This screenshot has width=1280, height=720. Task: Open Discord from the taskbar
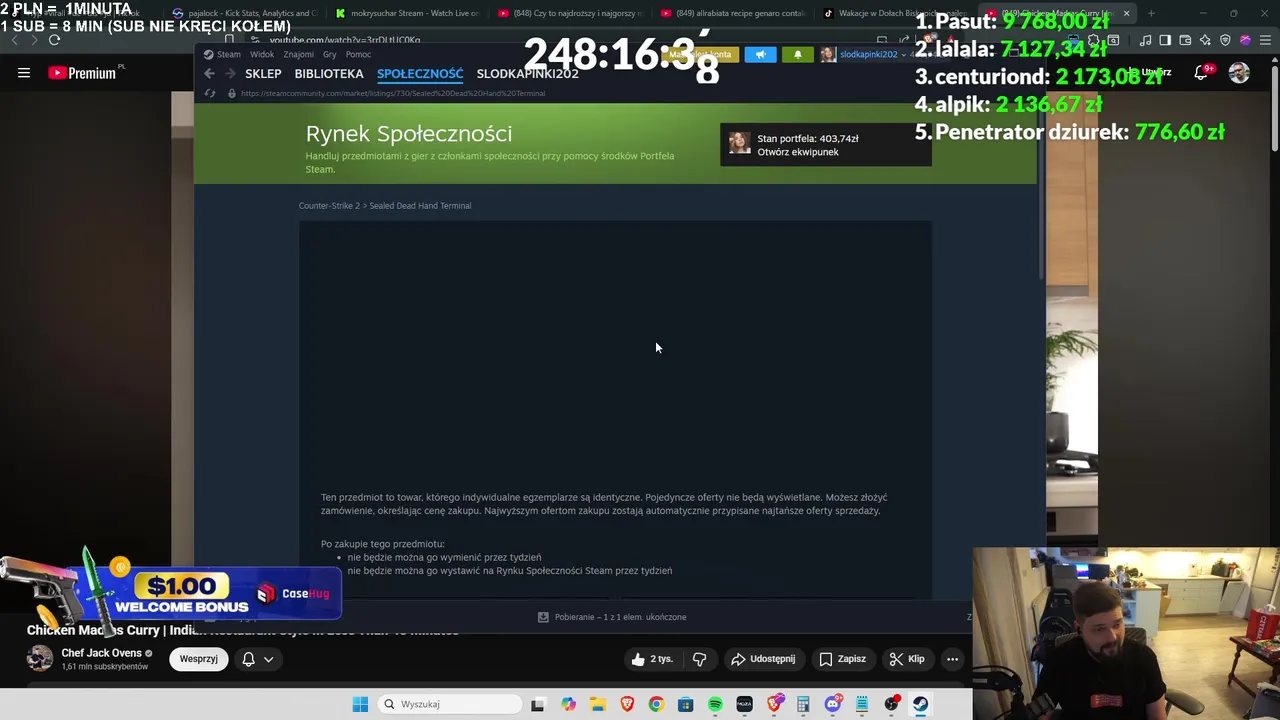(x=832, y=704)
